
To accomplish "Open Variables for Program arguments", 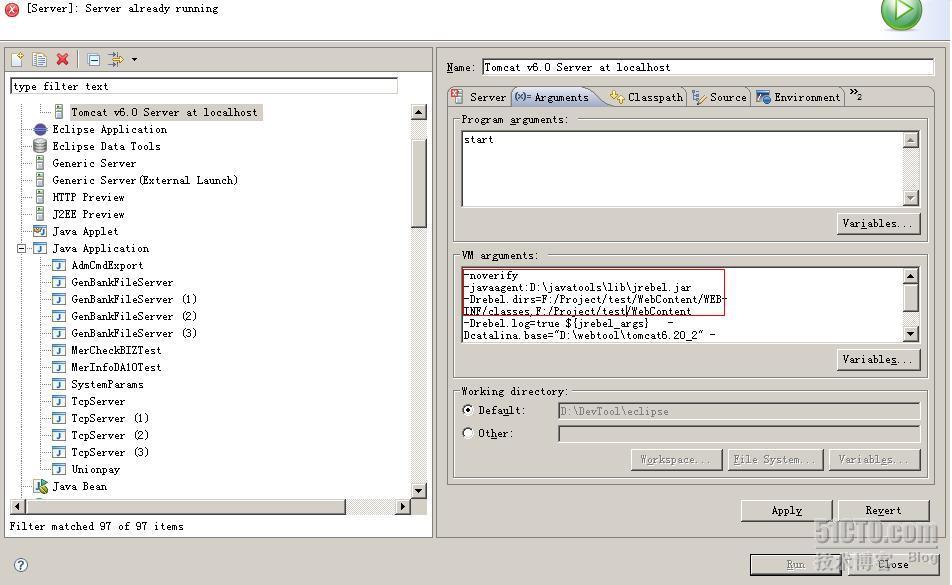I will pos(878,223).
